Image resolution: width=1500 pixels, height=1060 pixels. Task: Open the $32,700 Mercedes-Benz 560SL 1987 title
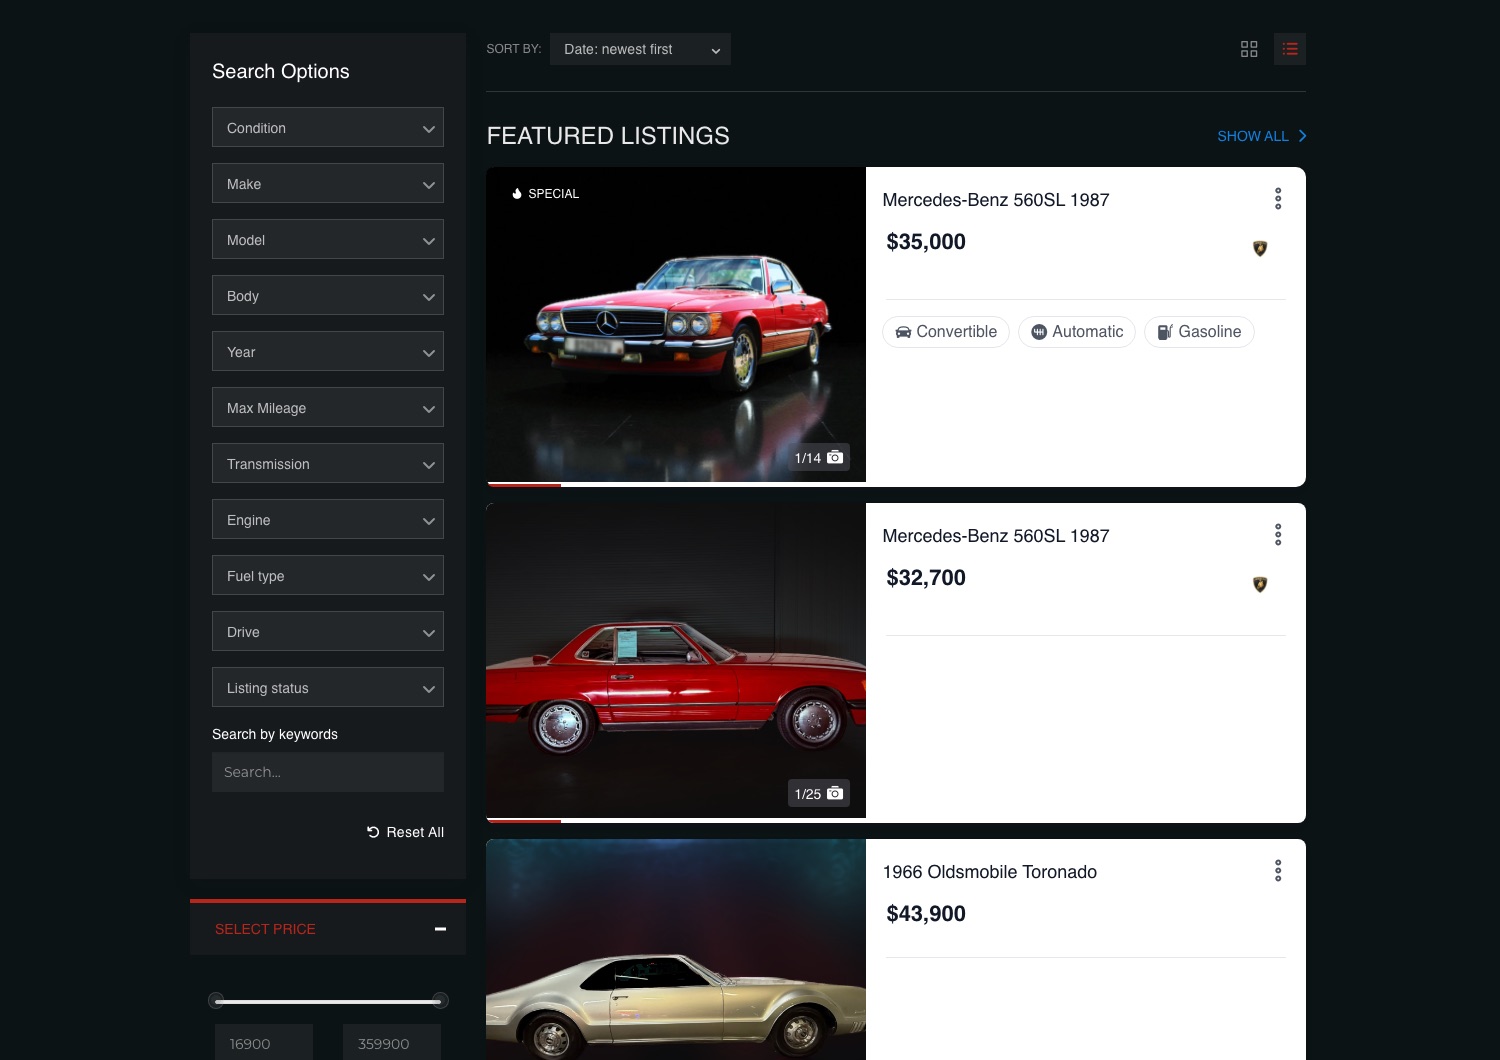pyautogui.click(x=996, y=536)
